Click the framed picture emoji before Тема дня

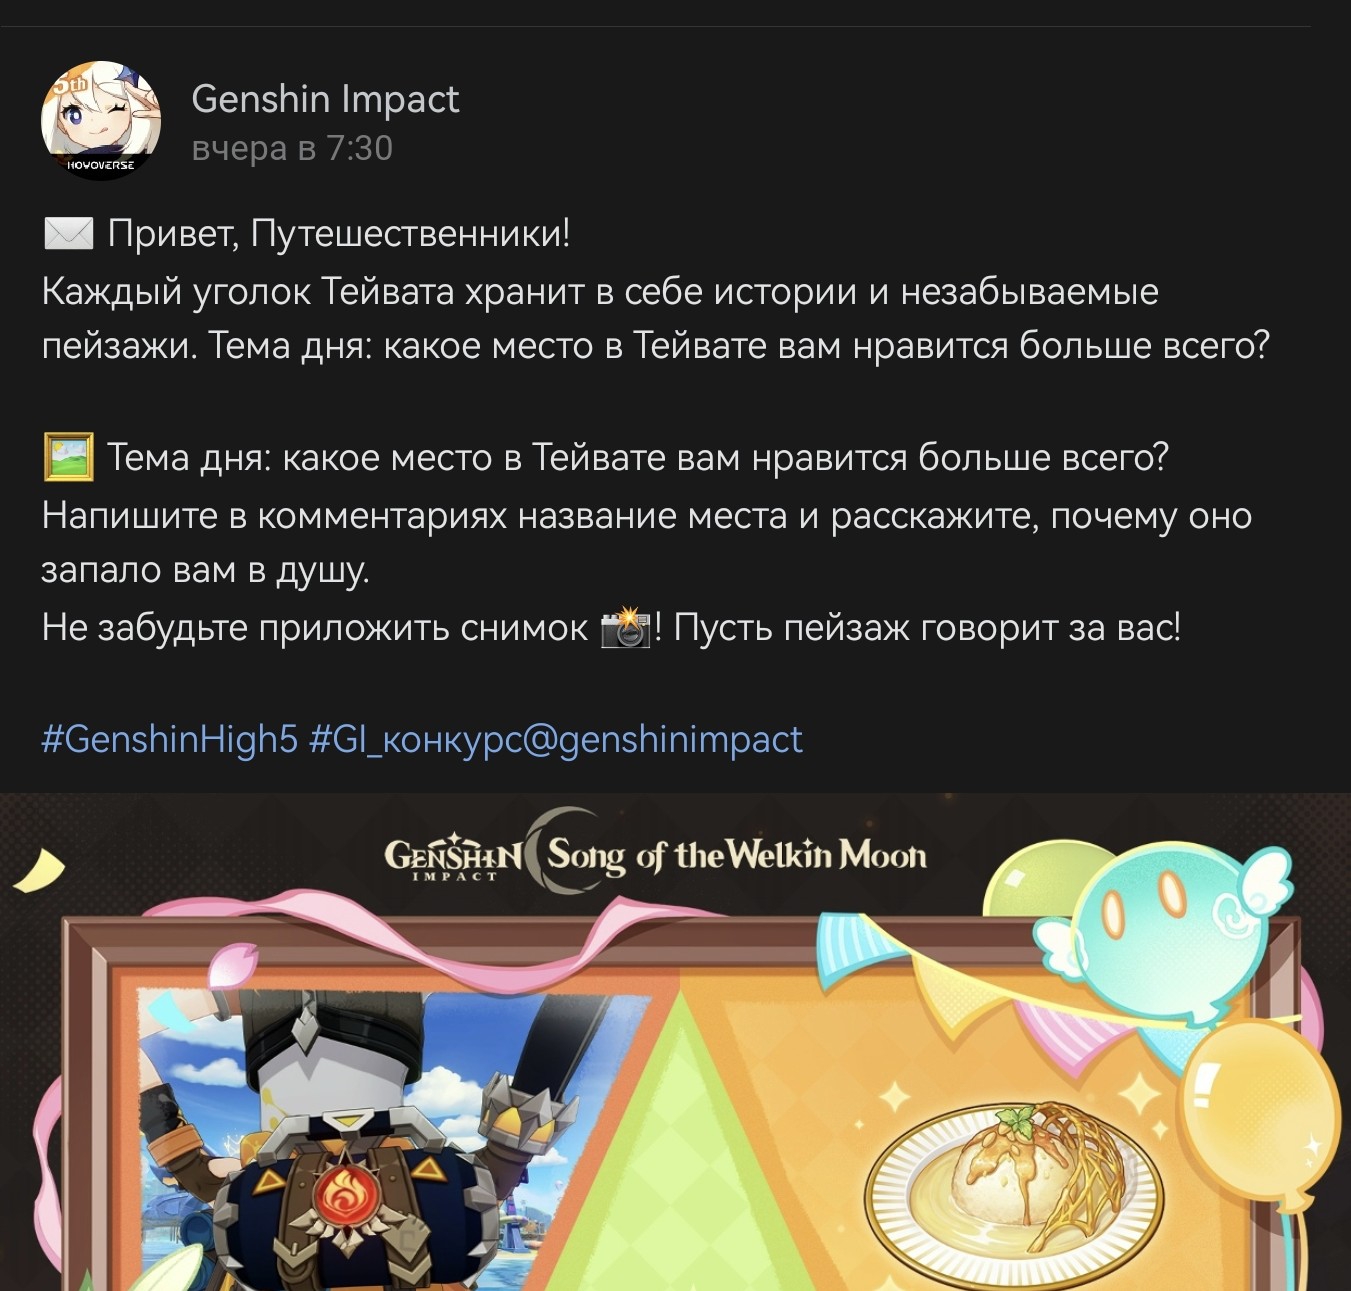[x=68, y=457]
